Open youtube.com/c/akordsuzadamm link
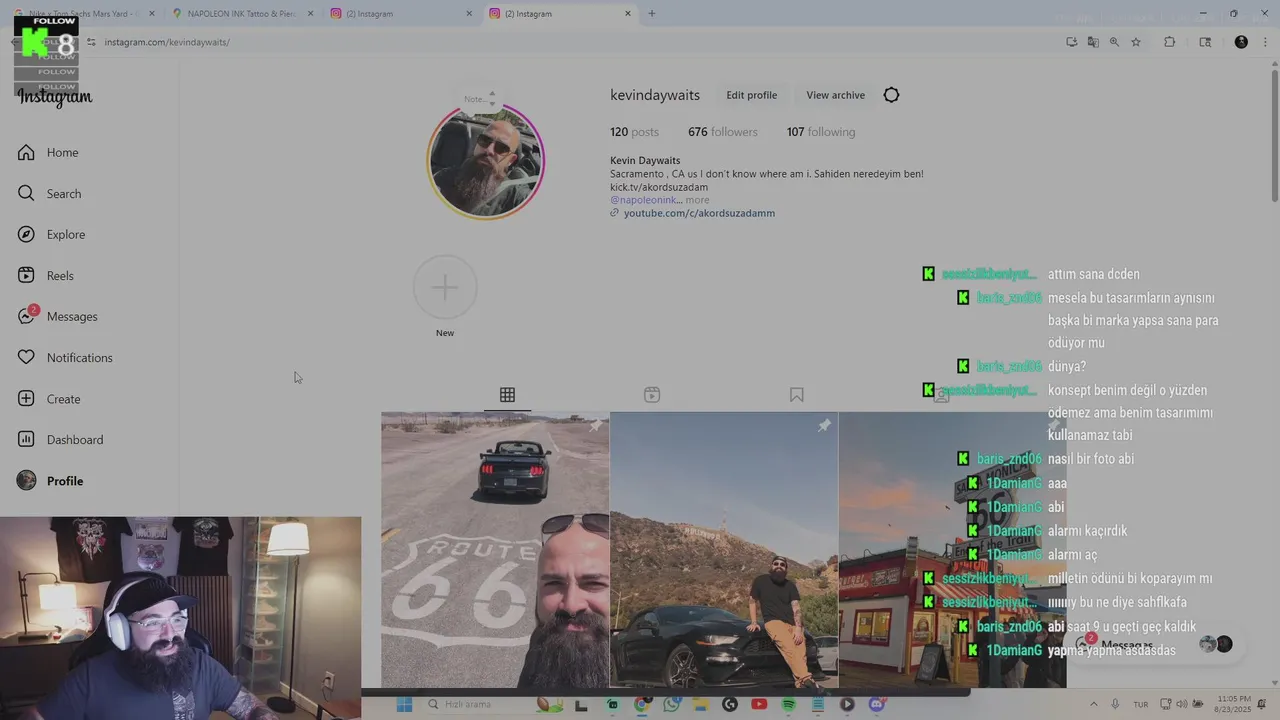This screenshot has width=1280, height=720. (699, 213)
